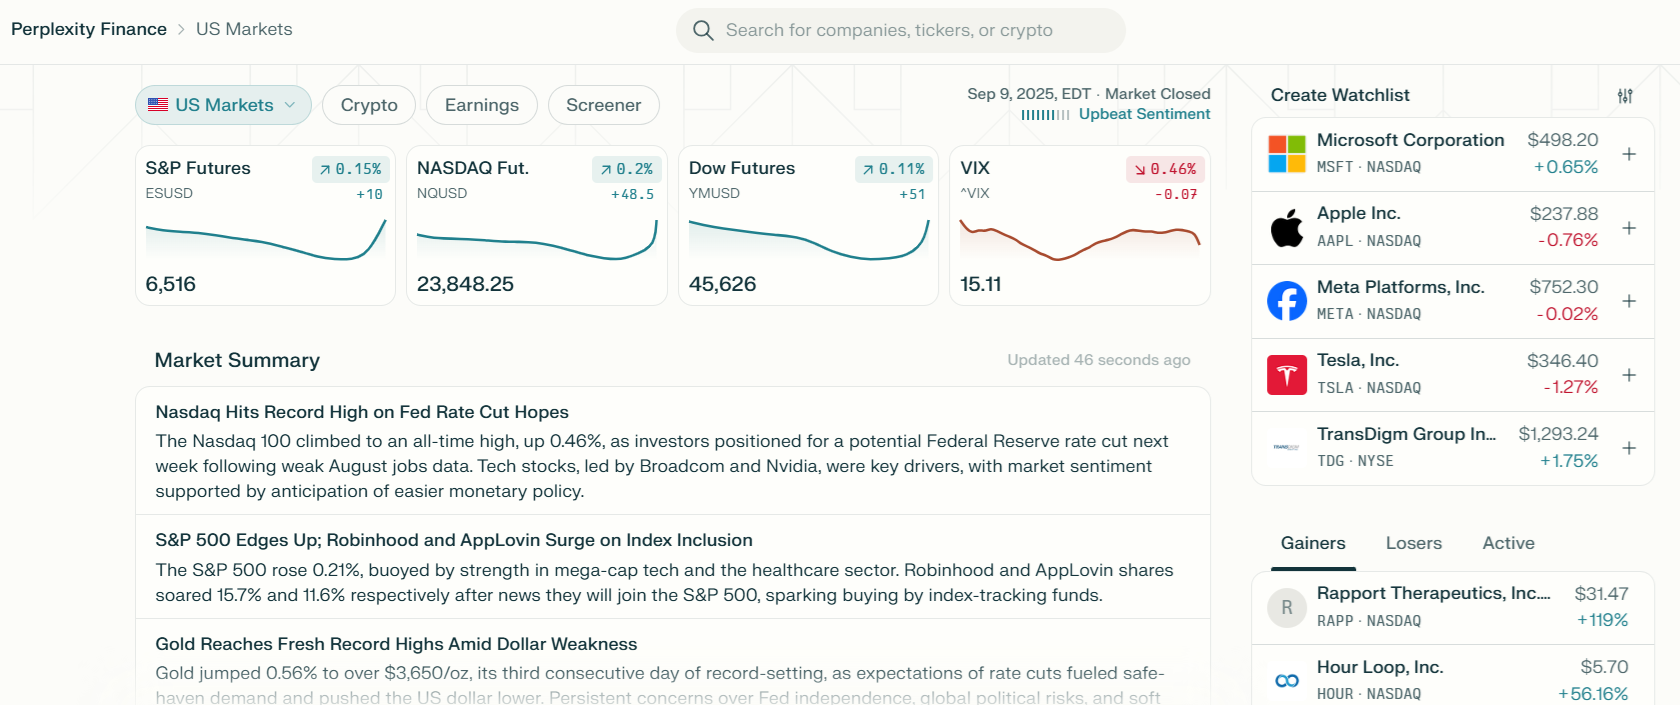Click the US Markets breadcrumb link
This screenshot has height=705, width=1680.
pyautogui.click(x=244, y=29)
